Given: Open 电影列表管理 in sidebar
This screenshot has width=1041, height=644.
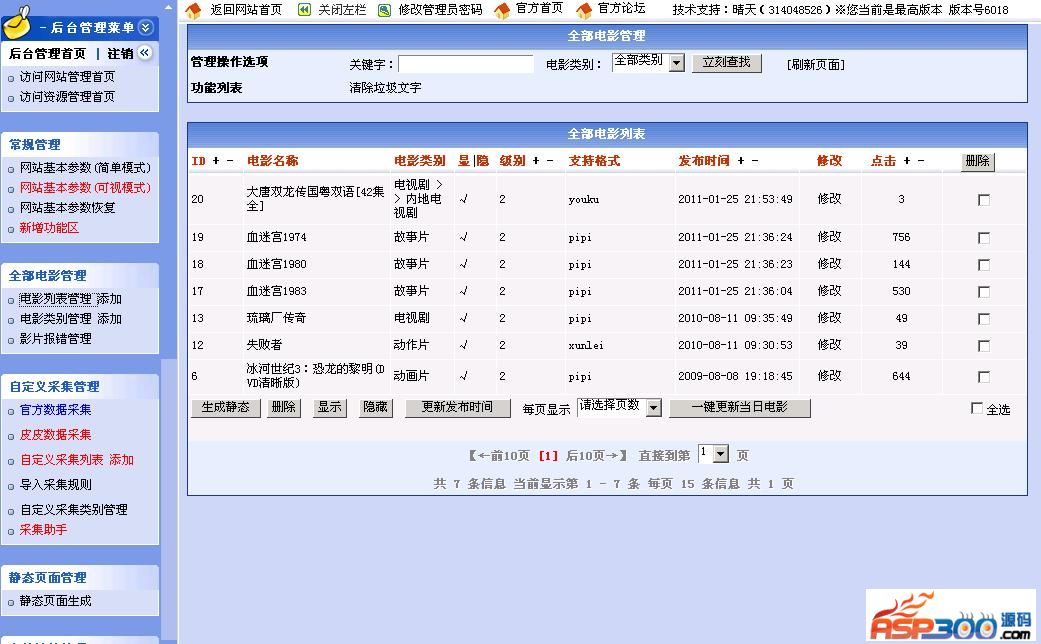Looking at the screenshot, I should [x=56, y=299].
